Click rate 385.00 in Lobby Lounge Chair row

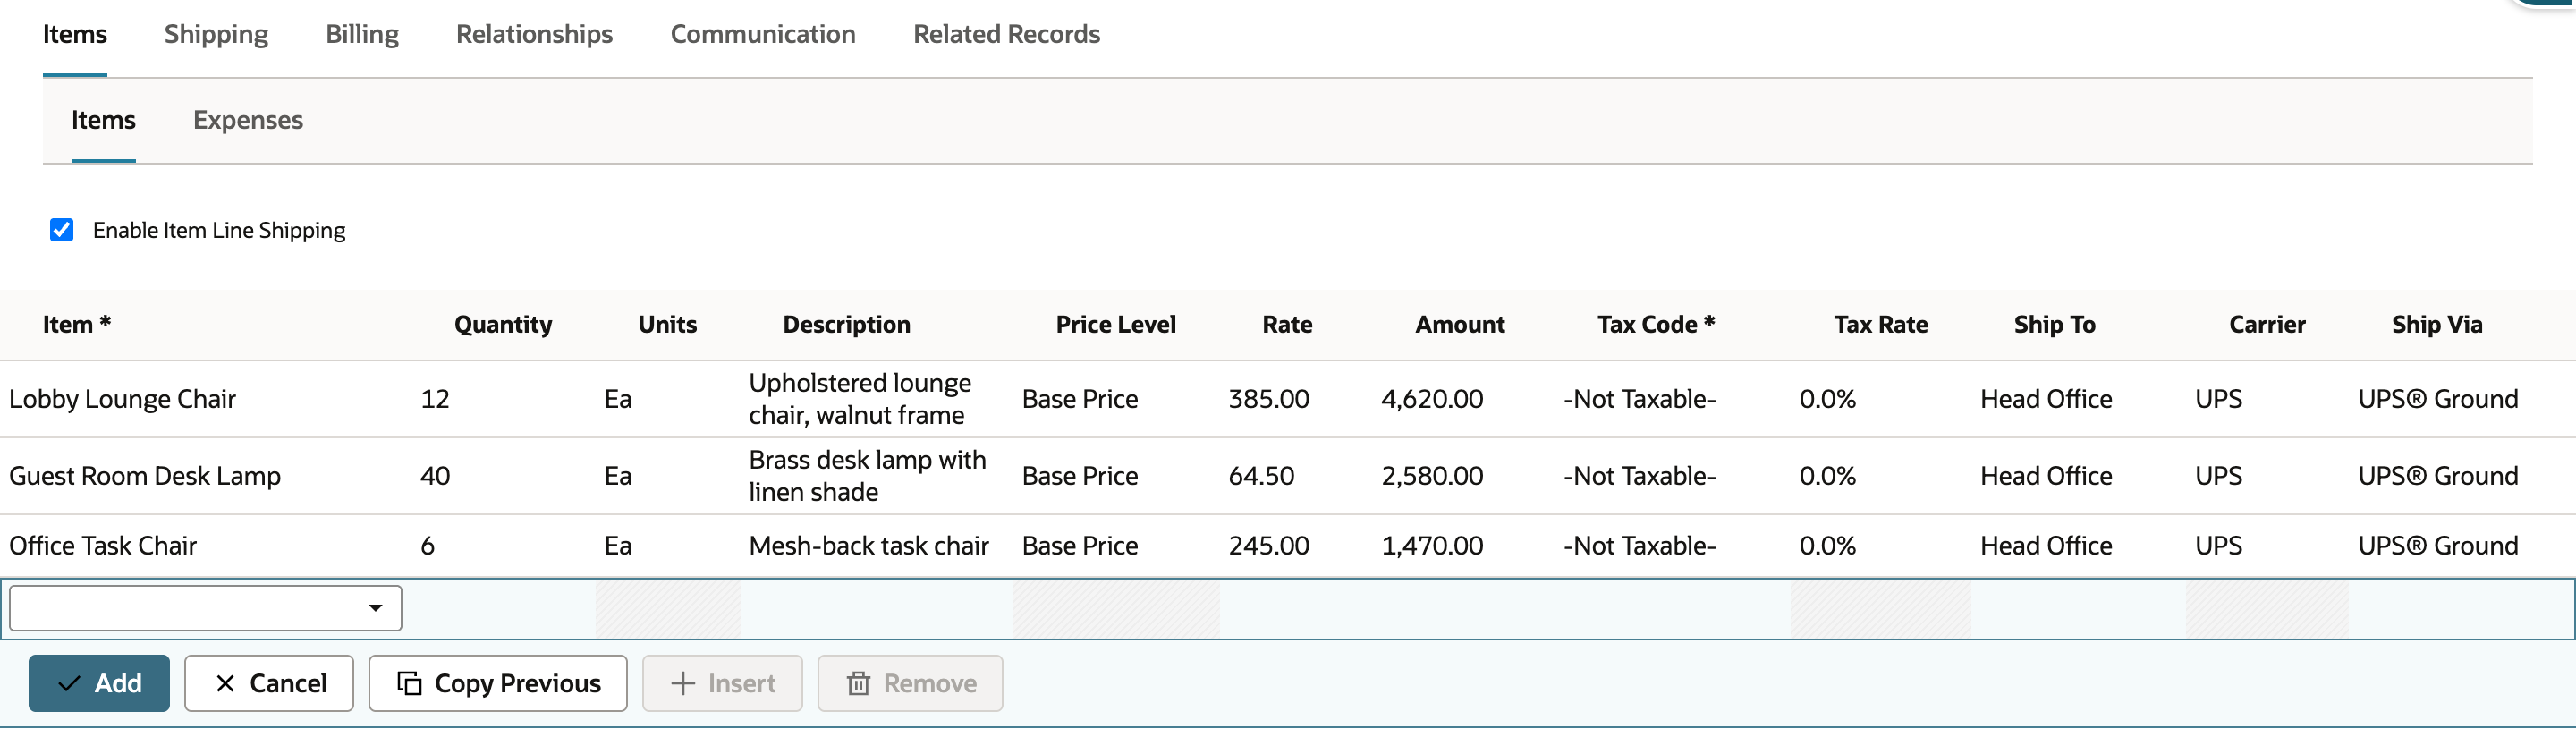1269,399
